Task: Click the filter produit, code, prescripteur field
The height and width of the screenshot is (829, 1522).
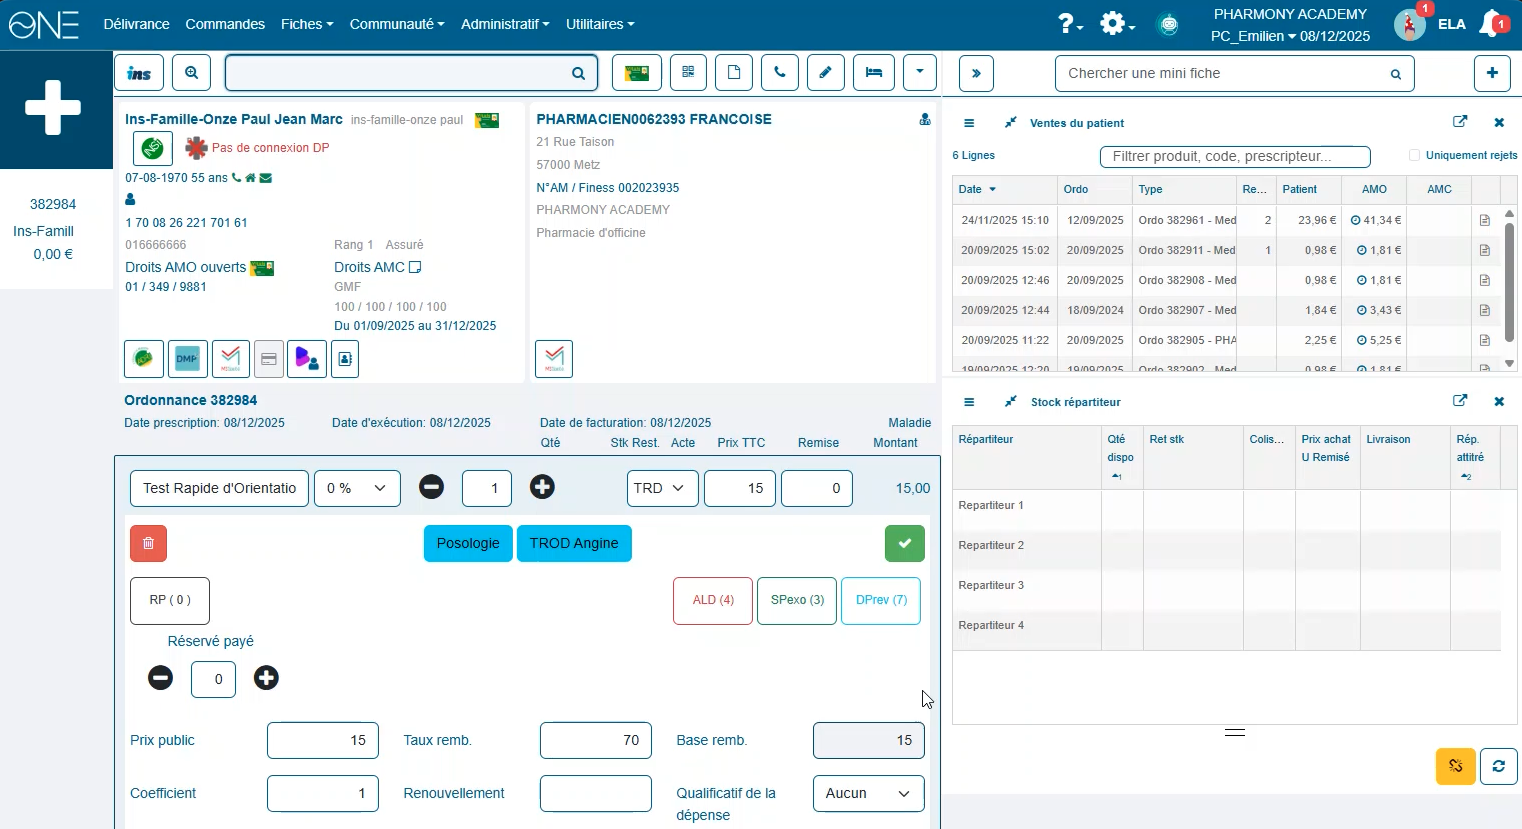Action: point(1235,156)
